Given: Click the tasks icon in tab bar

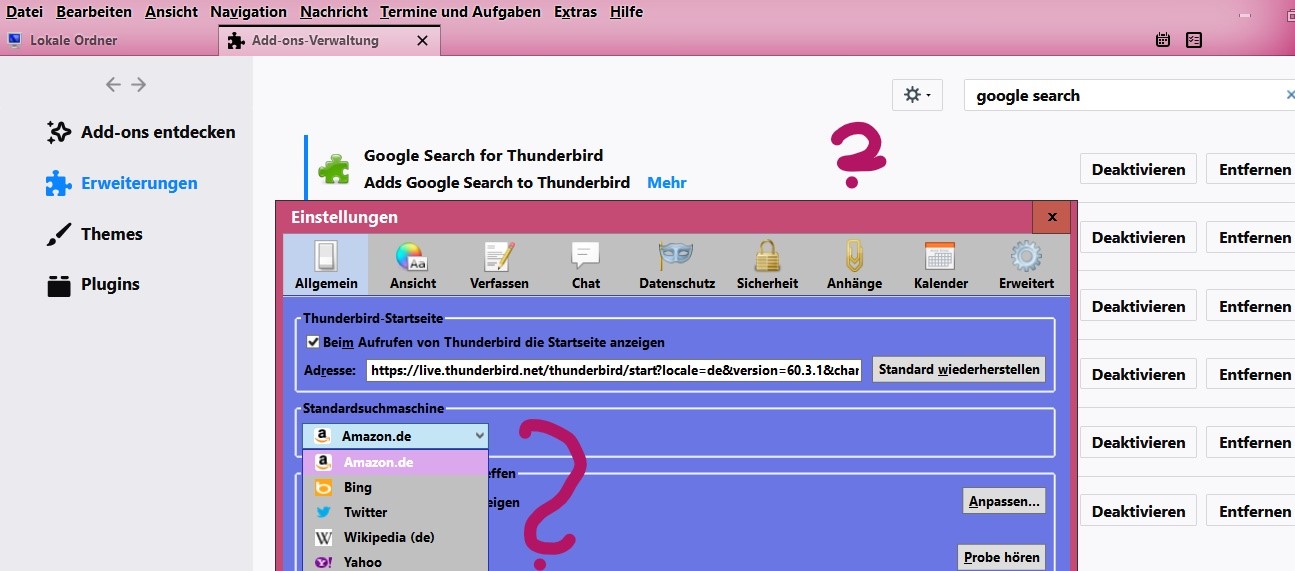Looking at the screenshot, I should click(1194, 40).
